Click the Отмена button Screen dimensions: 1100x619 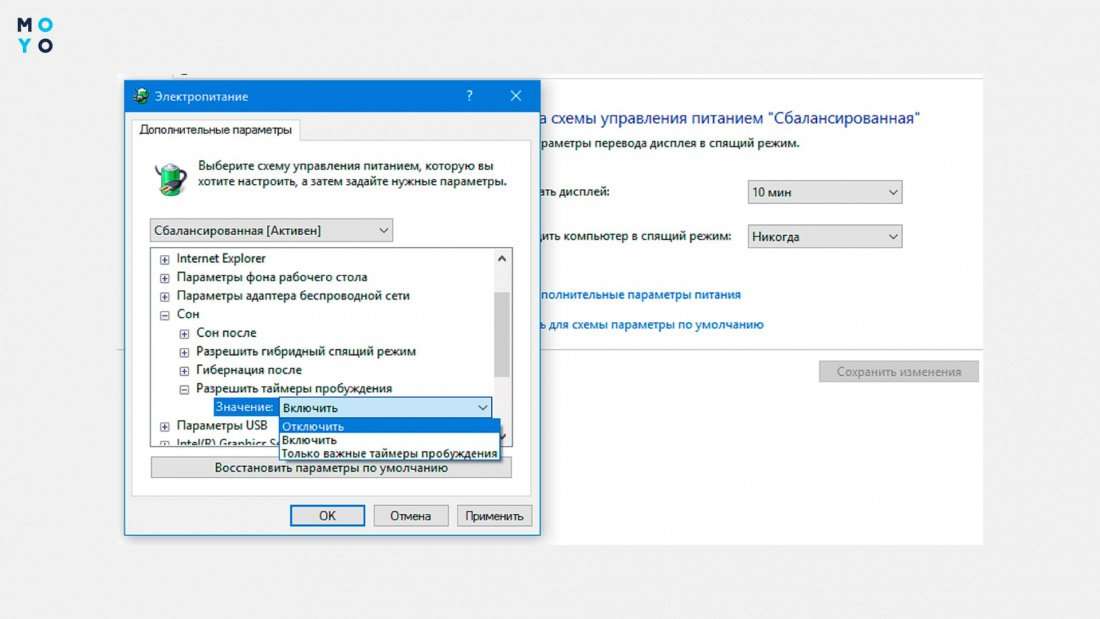[410, 516]
